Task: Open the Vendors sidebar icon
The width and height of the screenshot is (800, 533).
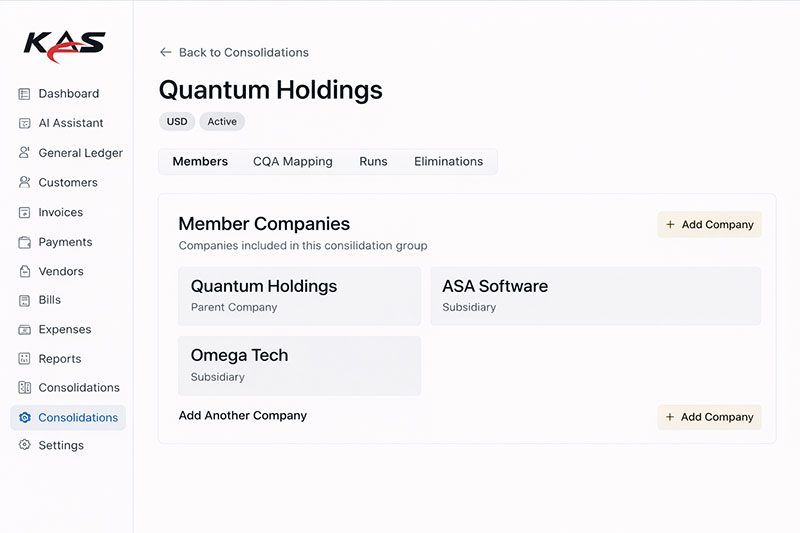Action: click(25, 271)
